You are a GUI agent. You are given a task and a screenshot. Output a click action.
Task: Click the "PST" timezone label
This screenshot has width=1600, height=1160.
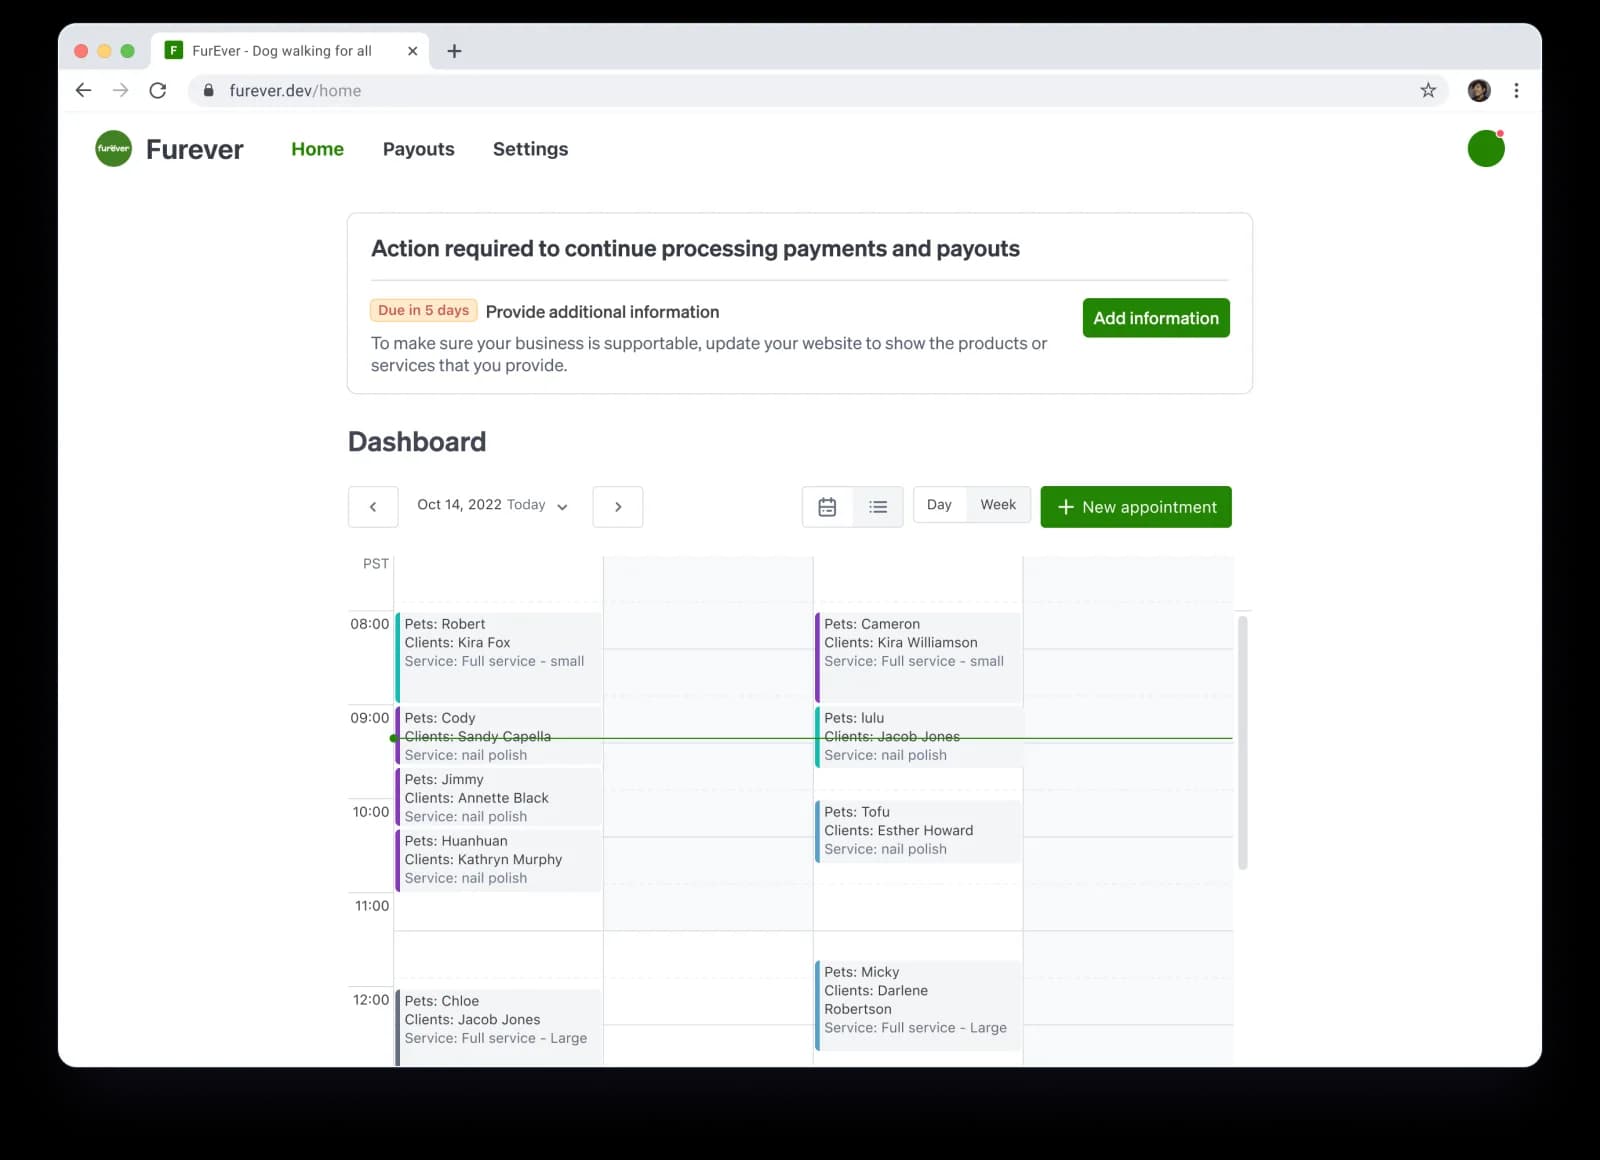coord(376,564)
